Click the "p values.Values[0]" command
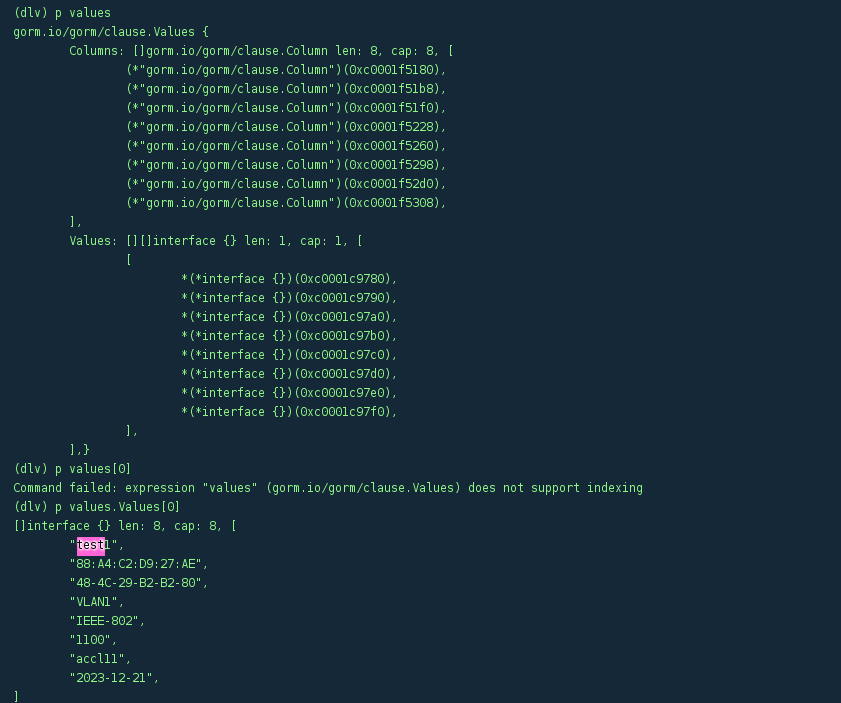The height and width of the screenshot is (703, 841). pyautogui.click(x=96, y=507)
